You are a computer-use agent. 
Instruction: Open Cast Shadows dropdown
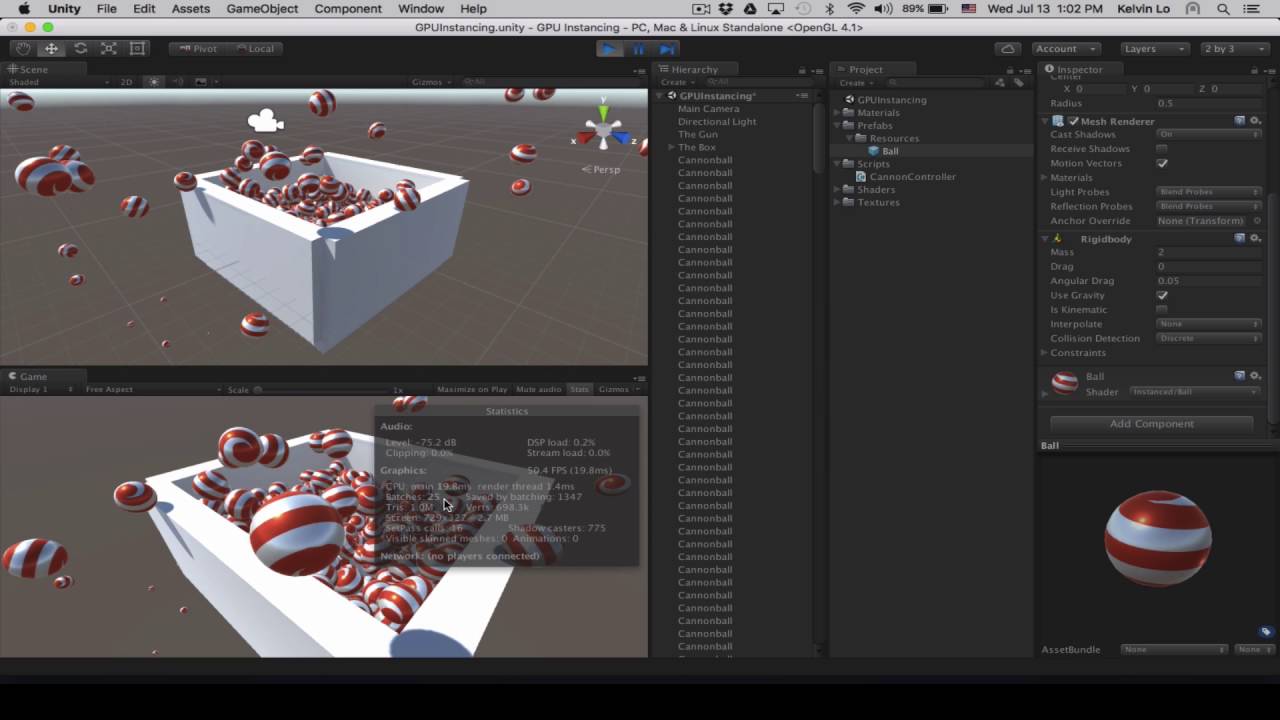[1209, 134]
